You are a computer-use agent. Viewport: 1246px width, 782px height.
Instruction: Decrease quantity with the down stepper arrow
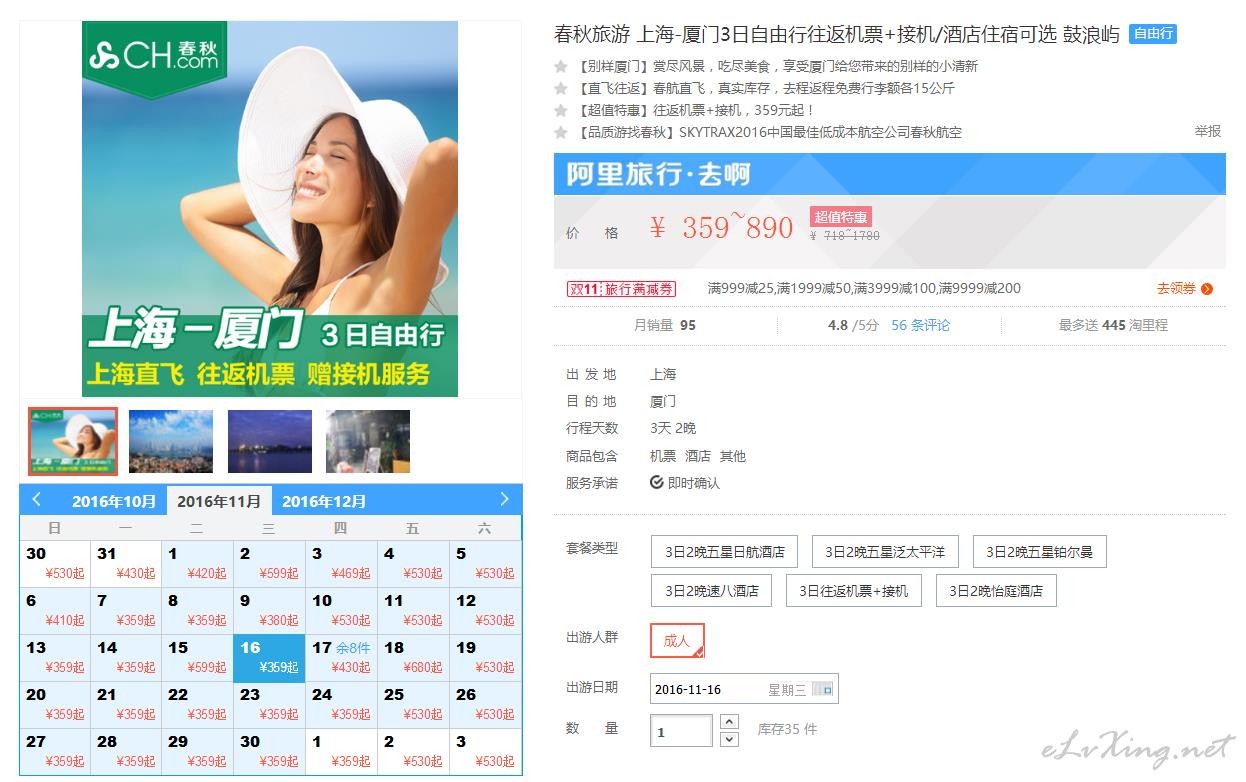729,739
